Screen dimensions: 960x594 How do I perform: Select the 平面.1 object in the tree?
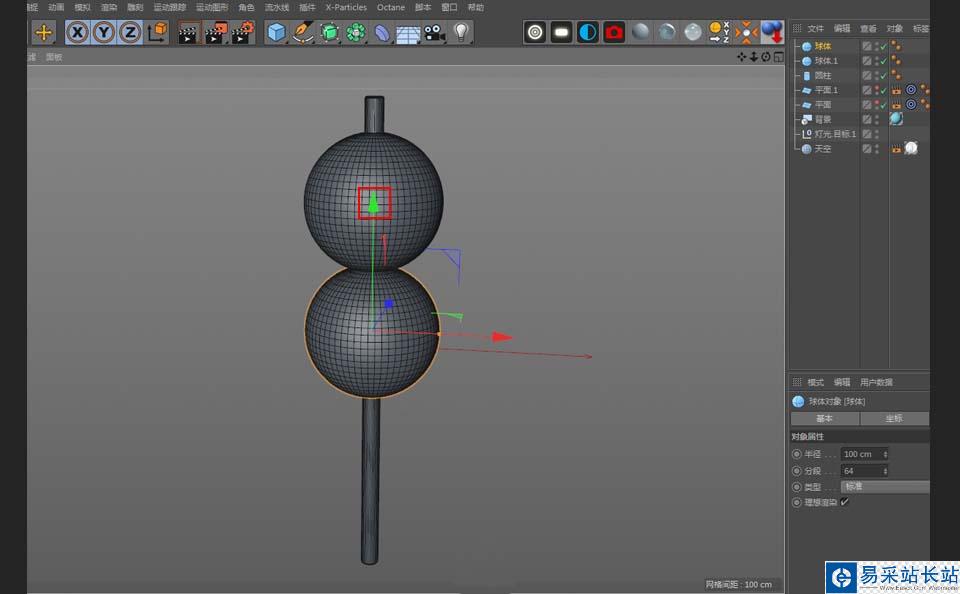[827, 90]
